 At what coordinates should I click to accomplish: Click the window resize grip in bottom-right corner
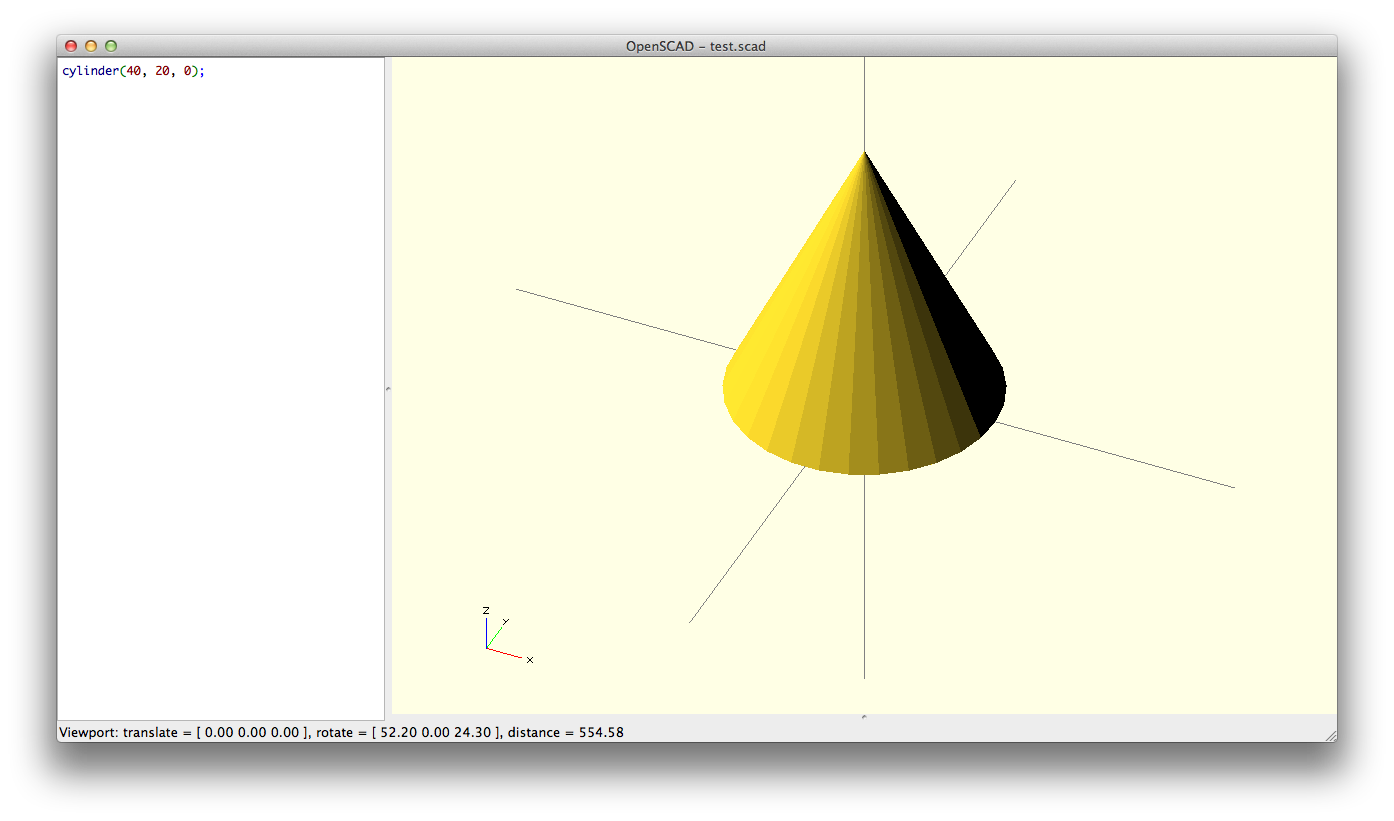tap(1330, 735)
